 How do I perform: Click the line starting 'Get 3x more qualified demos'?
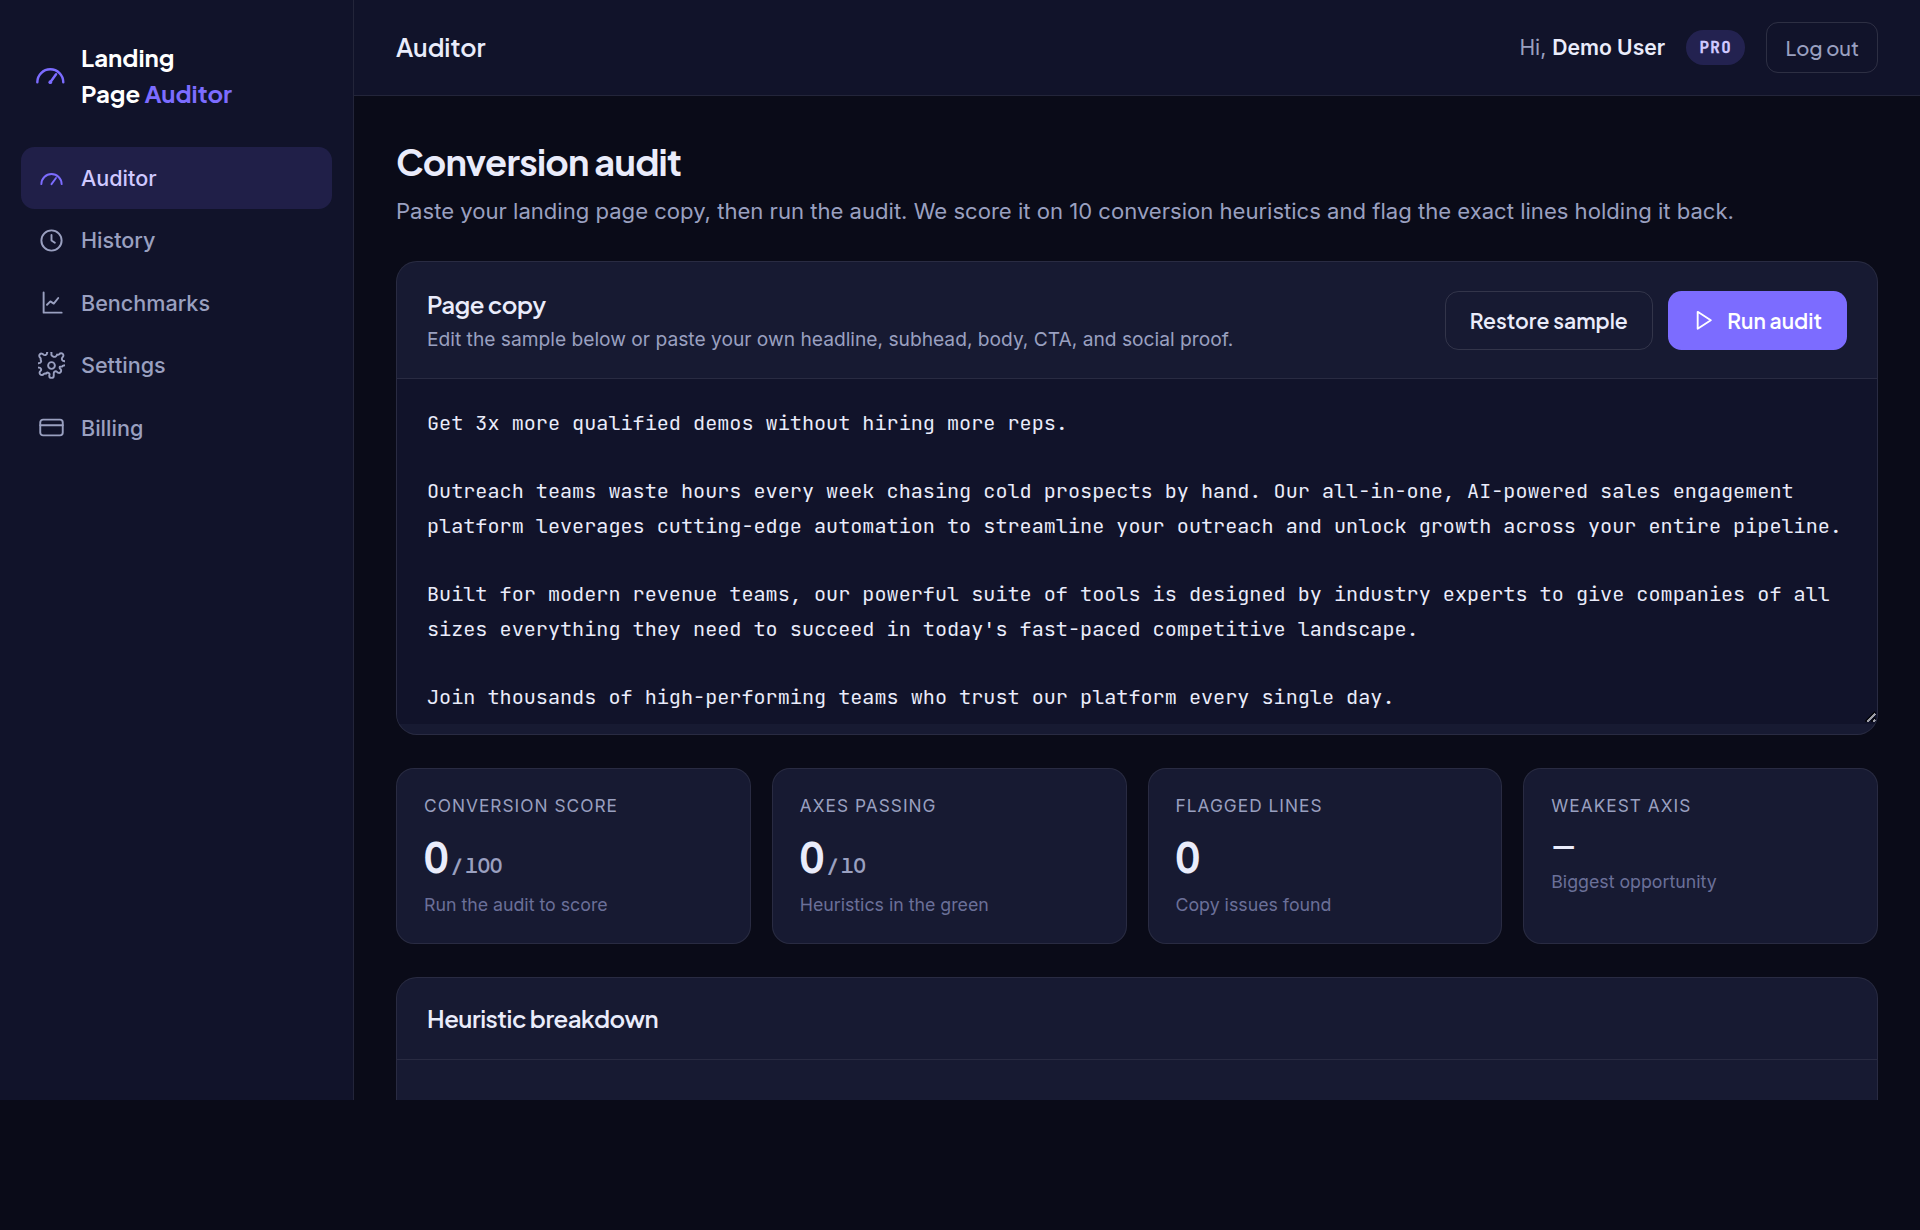[x=746, y=424]
